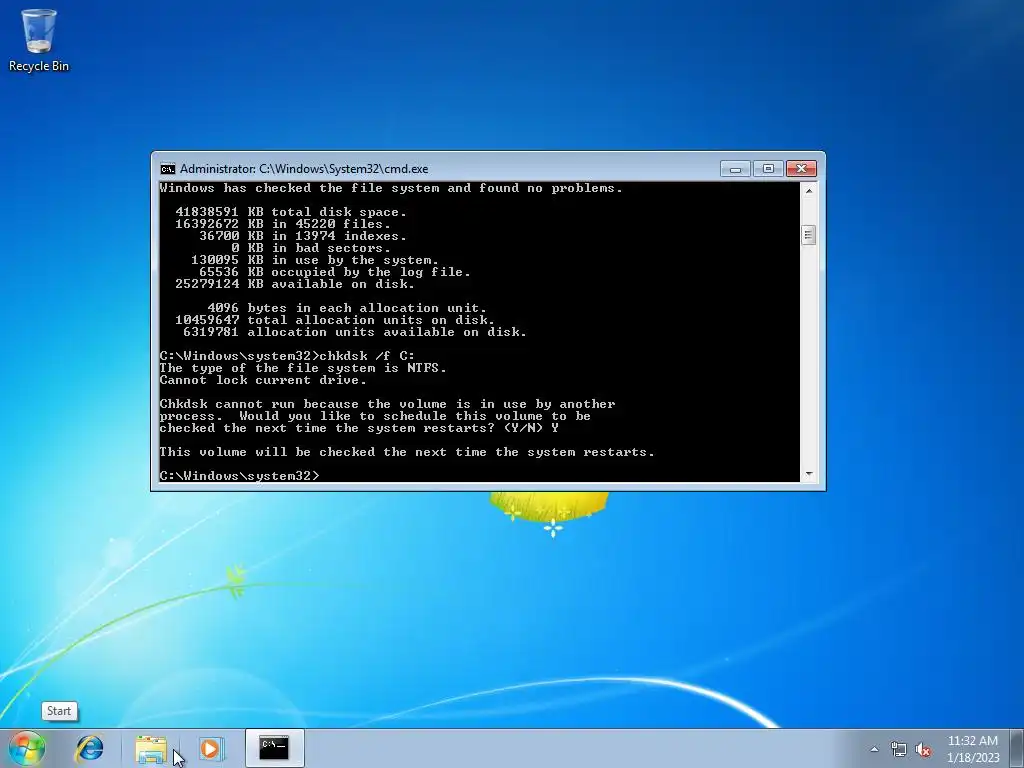Click '130095 KB in use by the system.'
The height and width of the screenshot is (768, 1024).
click(315, 260)
